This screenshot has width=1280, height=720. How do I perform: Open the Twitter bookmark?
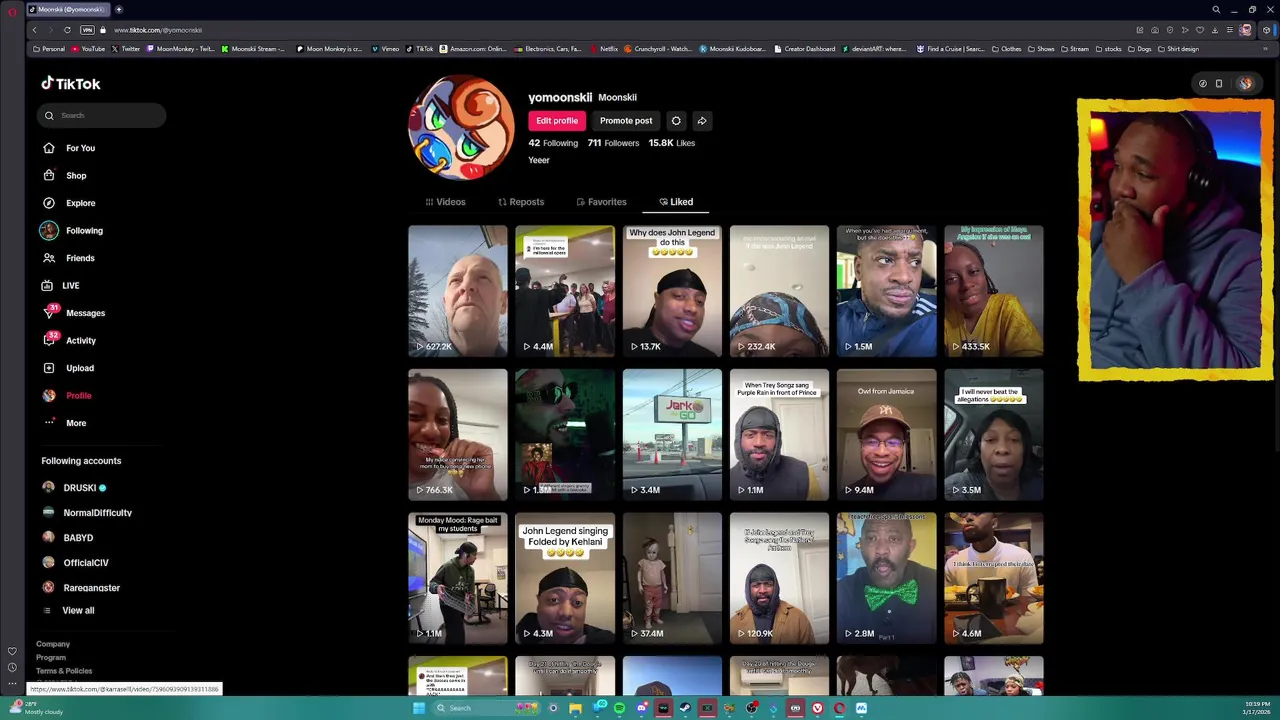125,49
